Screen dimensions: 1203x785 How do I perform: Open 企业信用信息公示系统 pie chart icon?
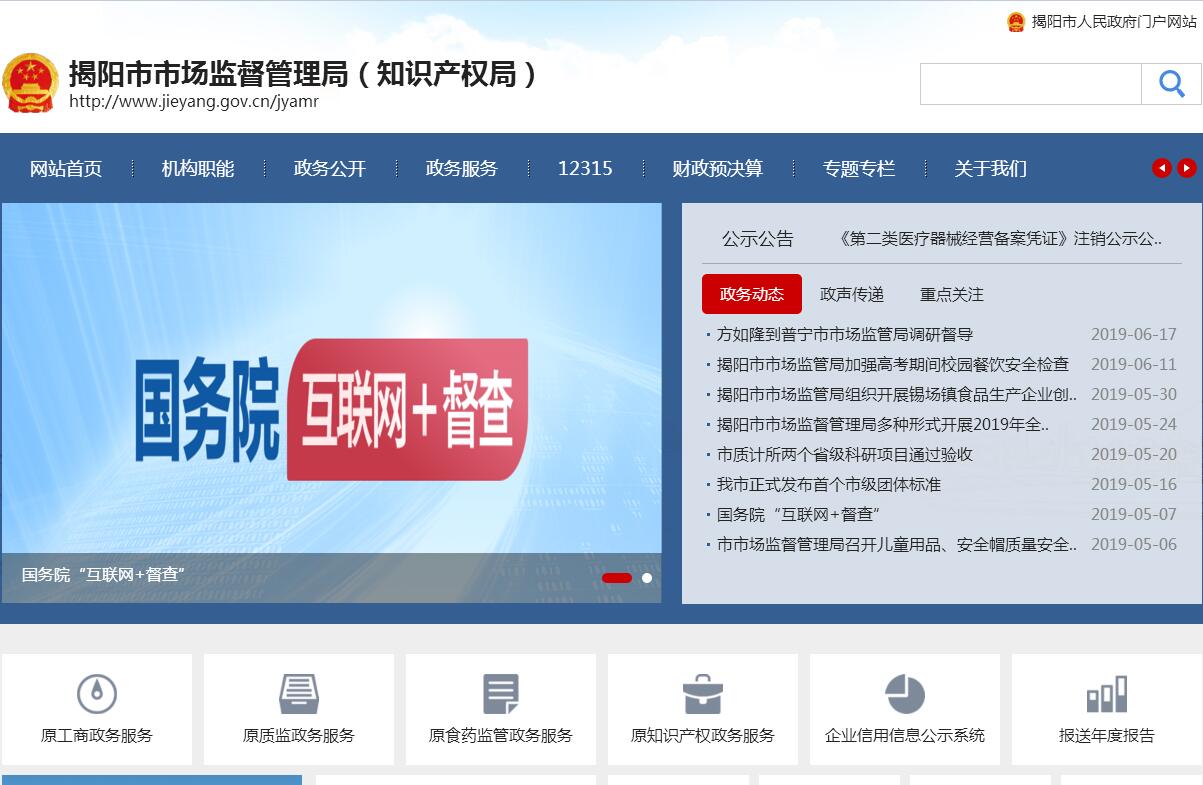tap(905, 694)
